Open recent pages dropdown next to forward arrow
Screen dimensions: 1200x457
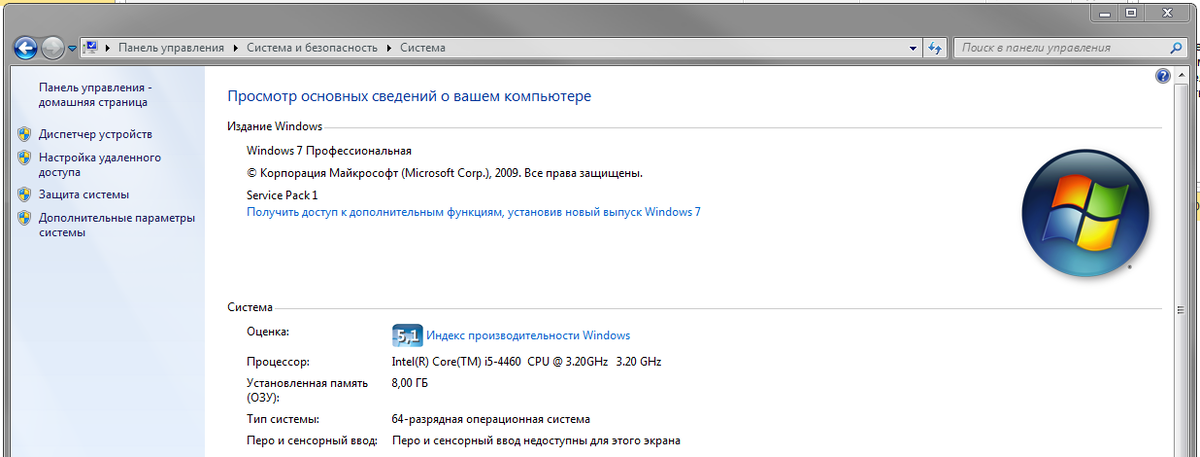pos(72,48)
